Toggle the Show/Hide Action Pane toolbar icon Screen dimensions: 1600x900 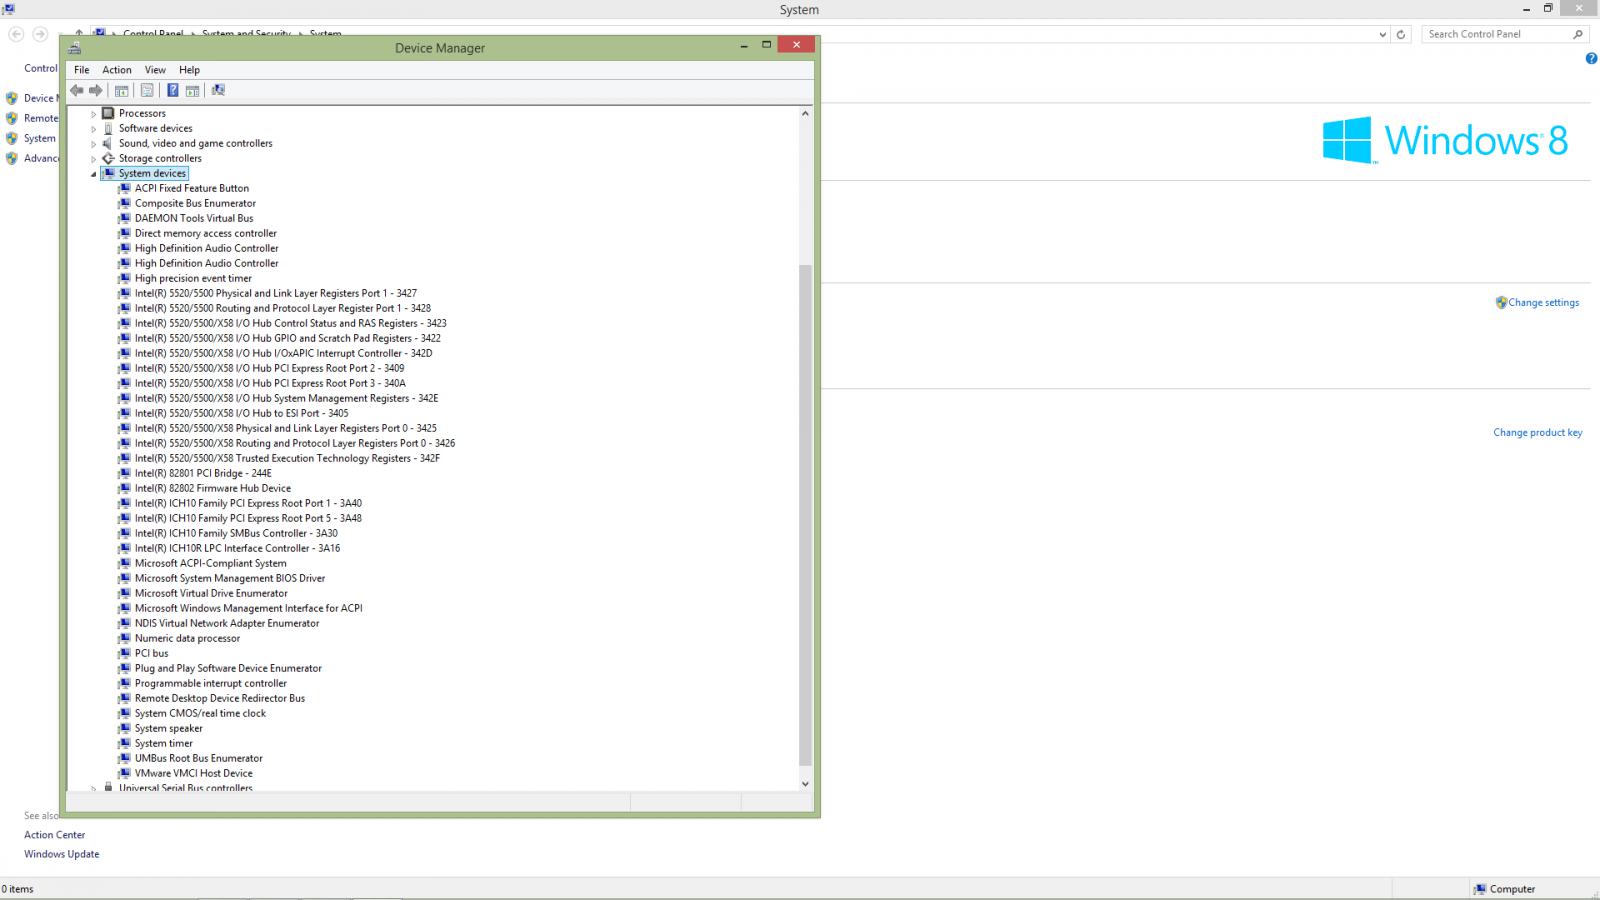point(193,90)
